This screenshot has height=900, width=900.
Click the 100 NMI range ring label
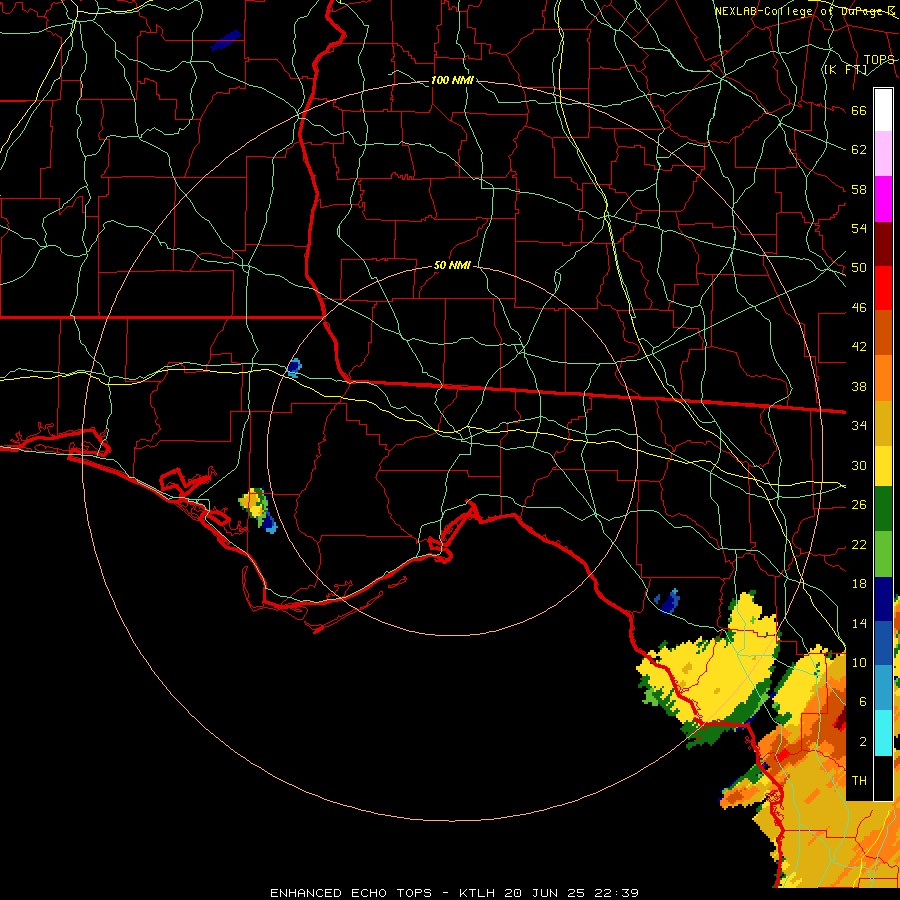tap(452, 80)
